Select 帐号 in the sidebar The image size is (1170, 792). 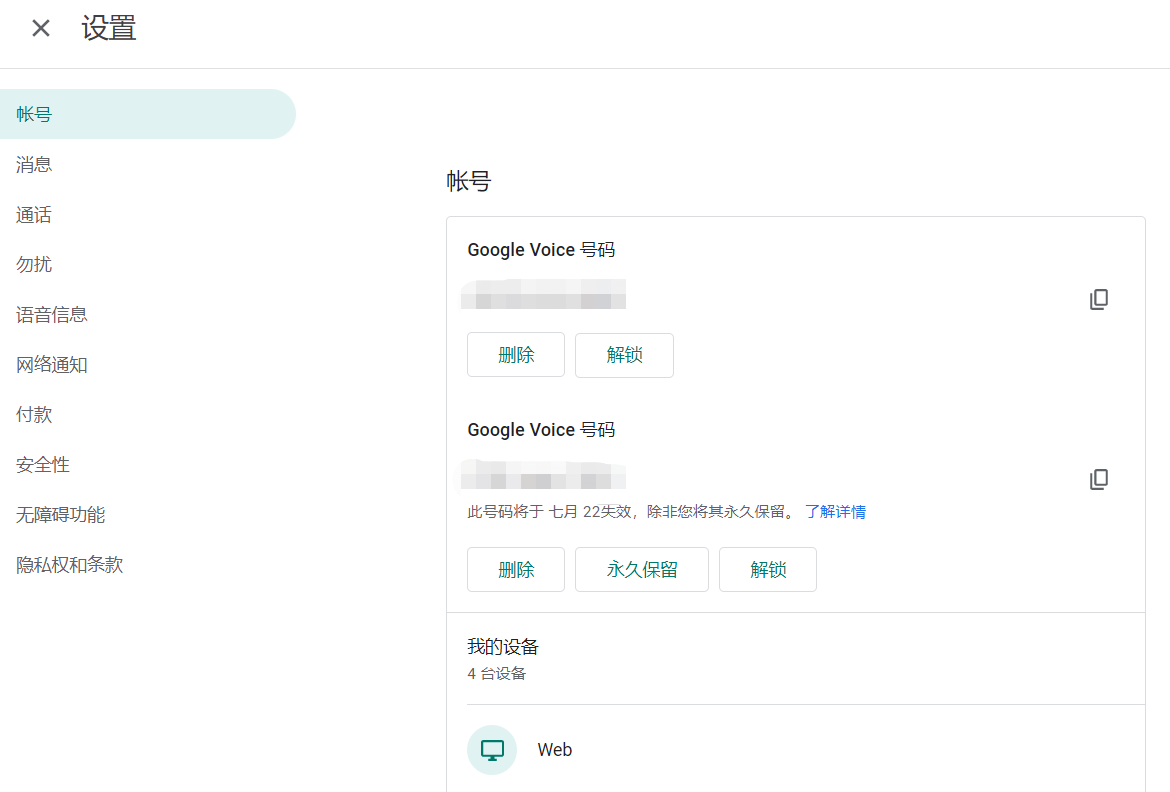147,114
